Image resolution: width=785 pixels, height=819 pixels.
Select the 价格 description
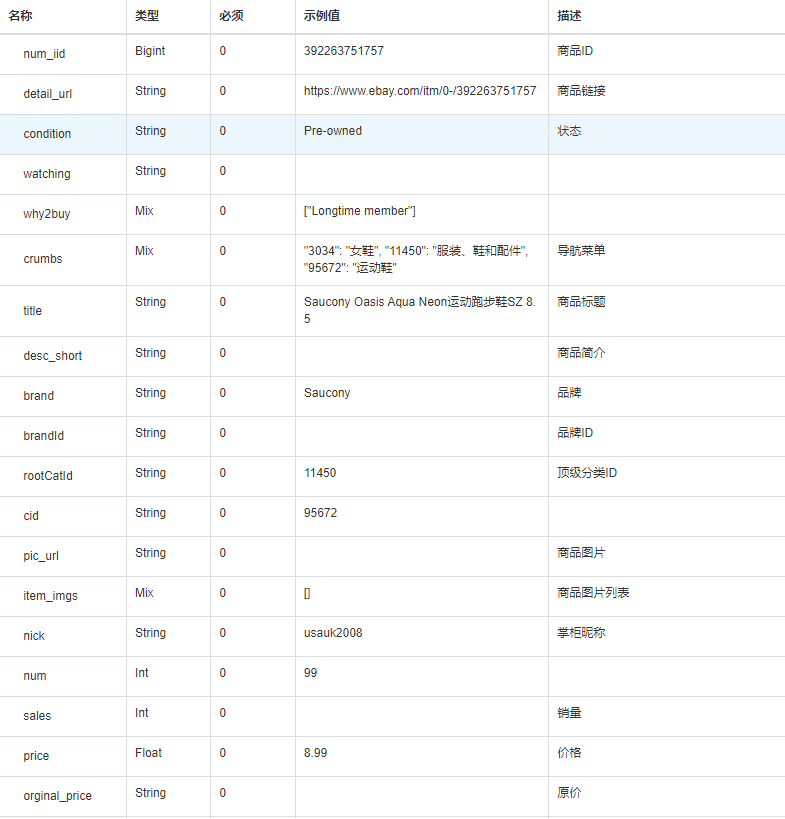click(x=569, y=753)
